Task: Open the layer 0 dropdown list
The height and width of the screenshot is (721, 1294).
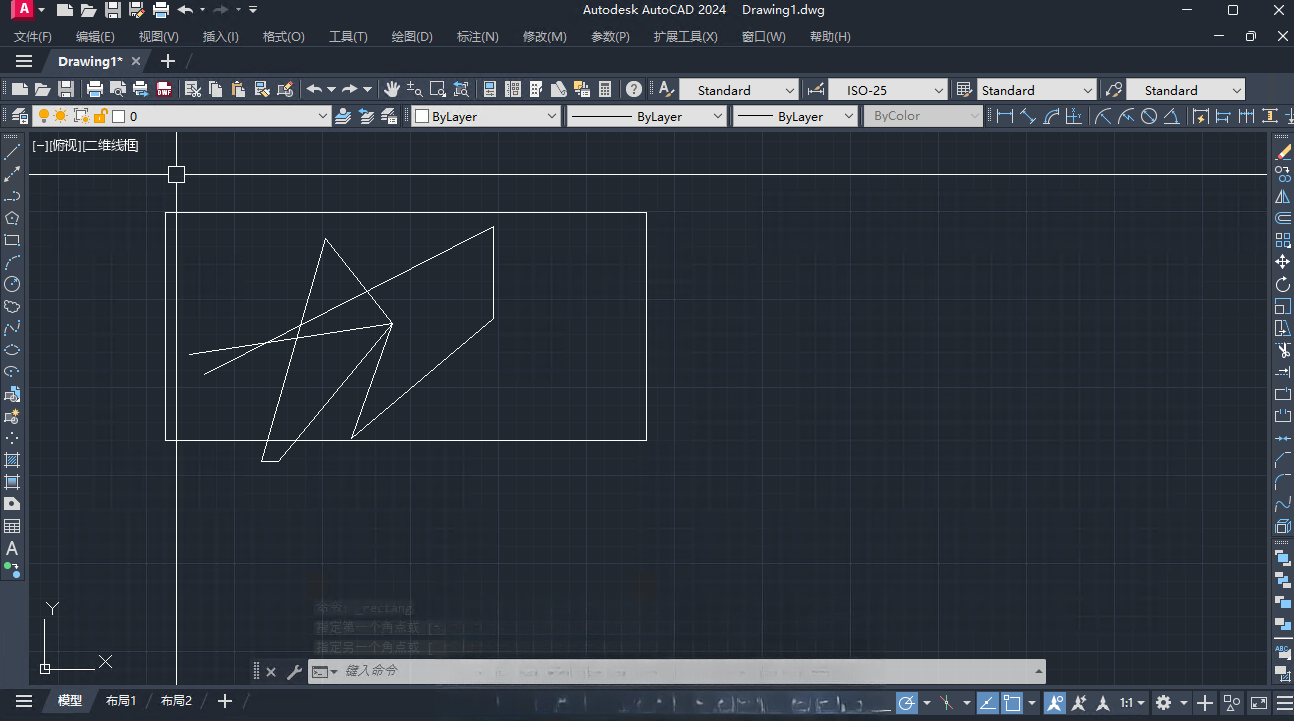Action: click(322, 116)
